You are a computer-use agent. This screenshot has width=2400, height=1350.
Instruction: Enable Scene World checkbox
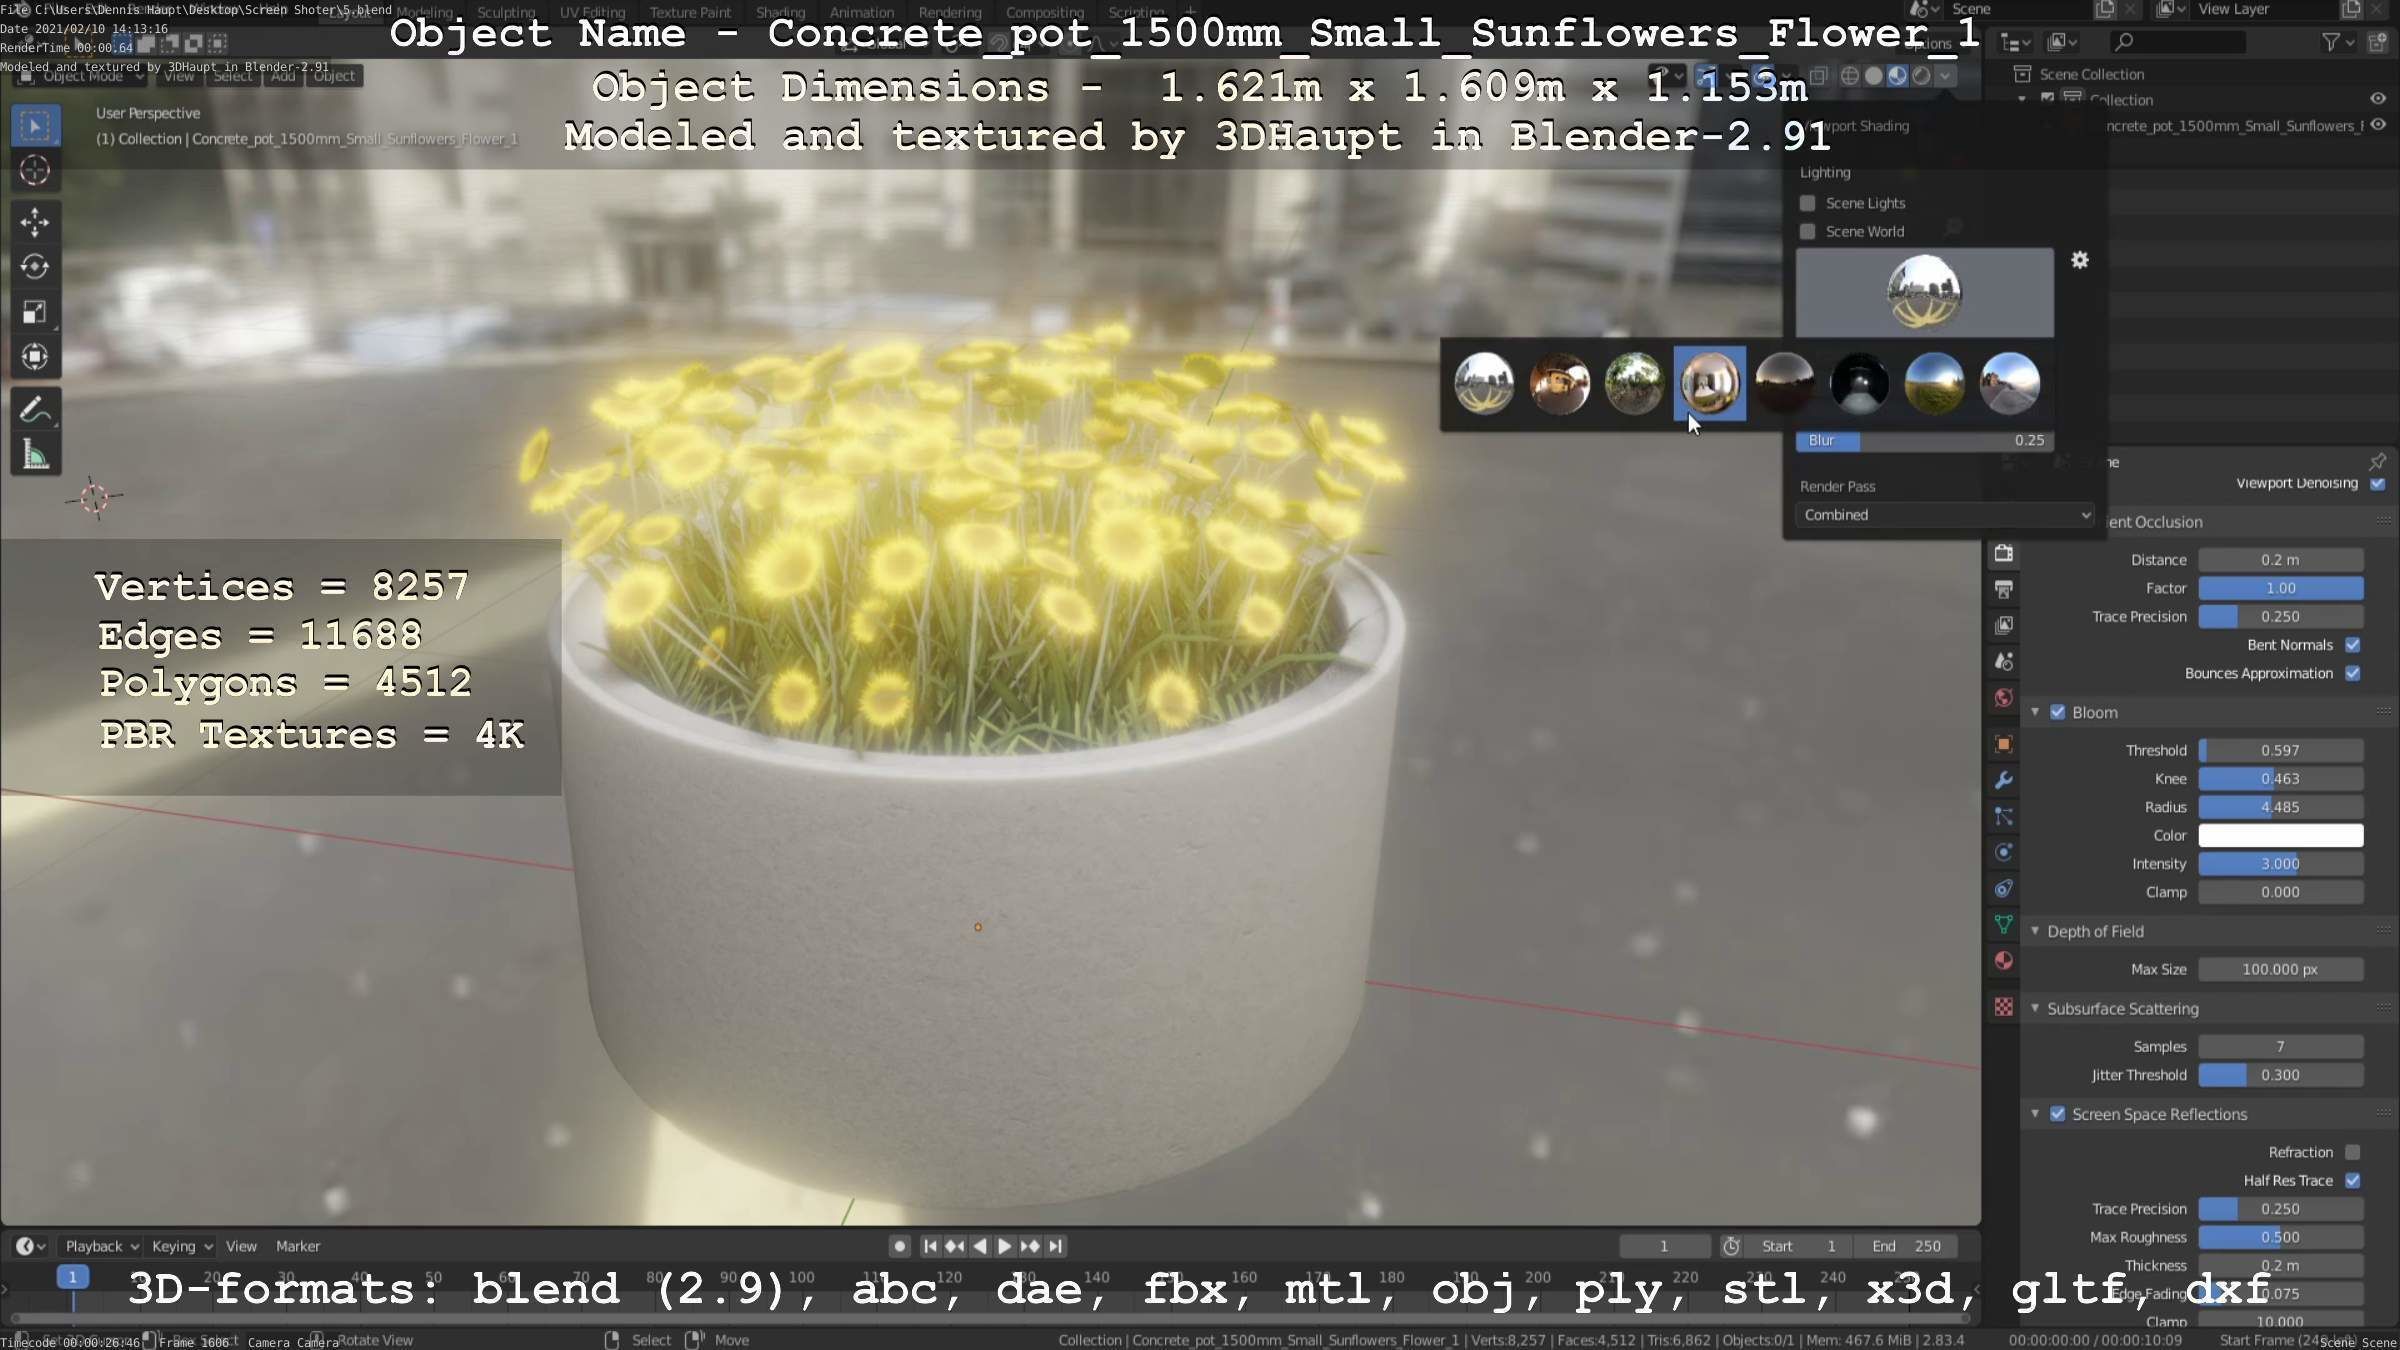tap(1808, 231)
